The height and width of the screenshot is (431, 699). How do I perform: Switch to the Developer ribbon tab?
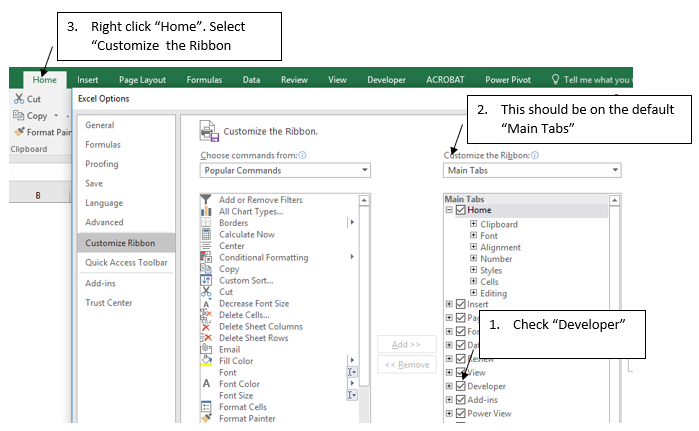click(387, 80)
